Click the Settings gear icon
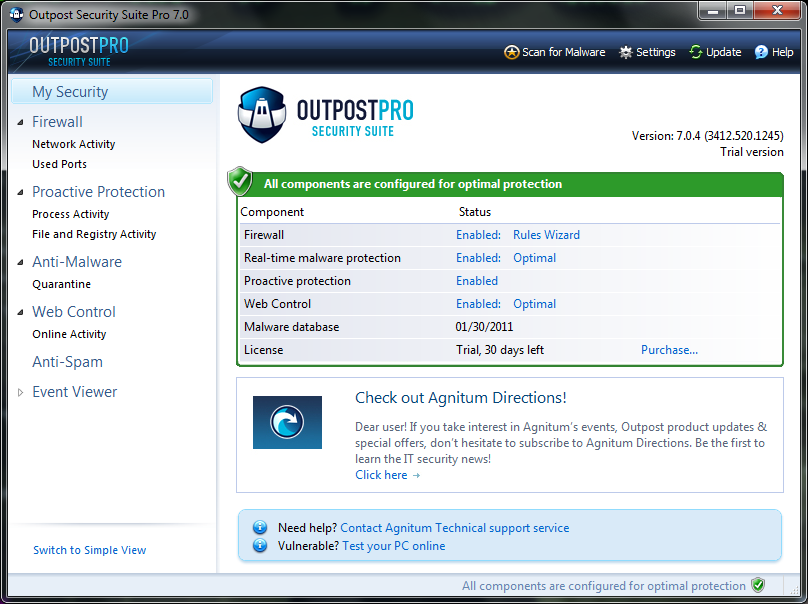This screenshot has height=604, width=808. click(626, 52)
